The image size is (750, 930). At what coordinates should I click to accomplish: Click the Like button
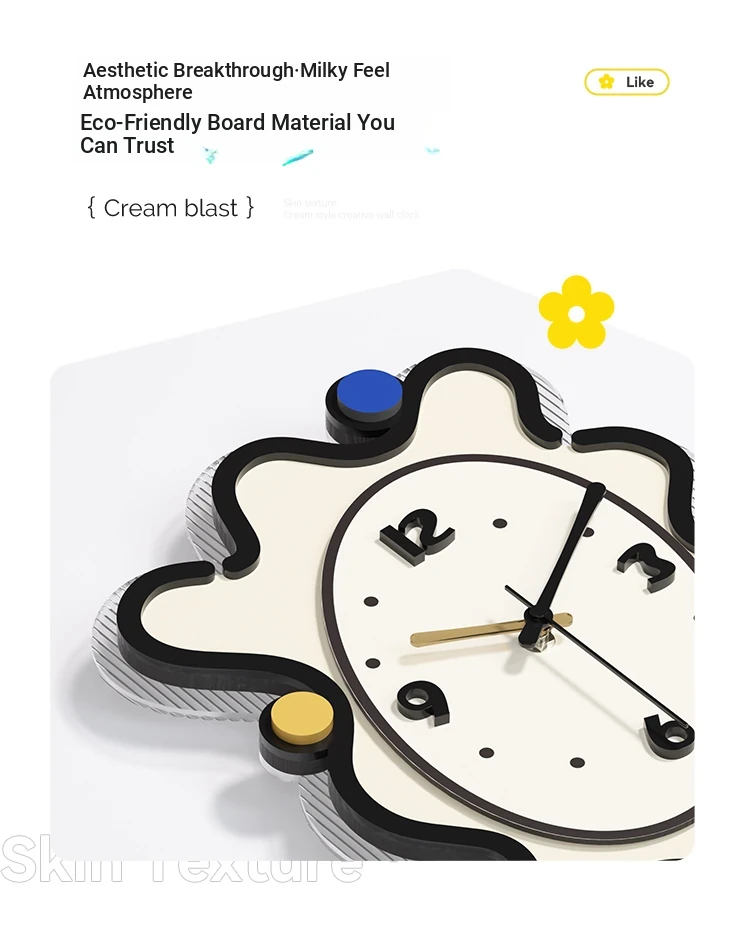click(626, 82)
